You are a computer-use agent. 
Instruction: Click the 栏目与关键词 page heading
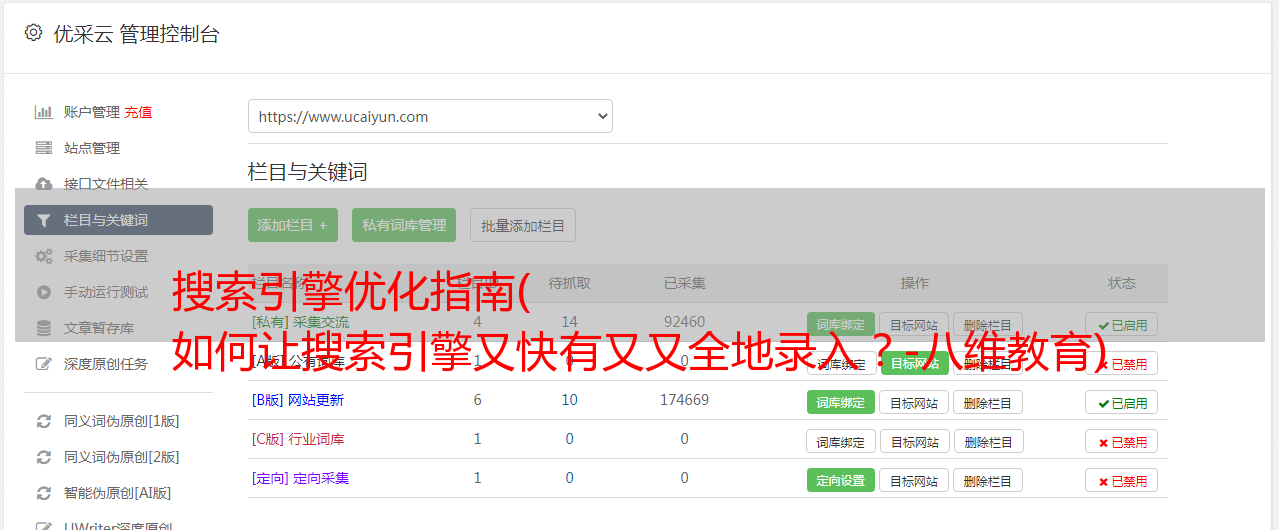pyautogui.click(x=308, y=172)
